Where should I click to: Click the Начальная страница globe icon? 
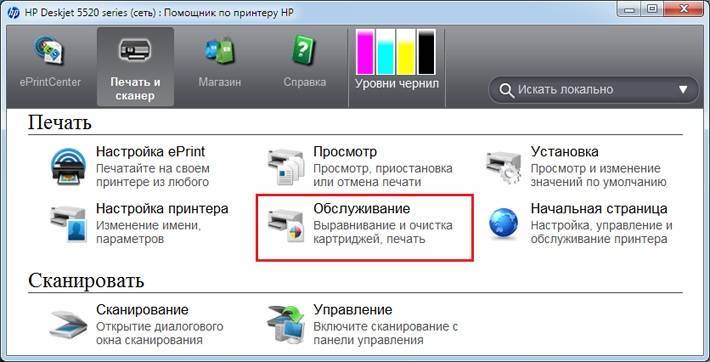pyautogui.click(x=504, y=224)
